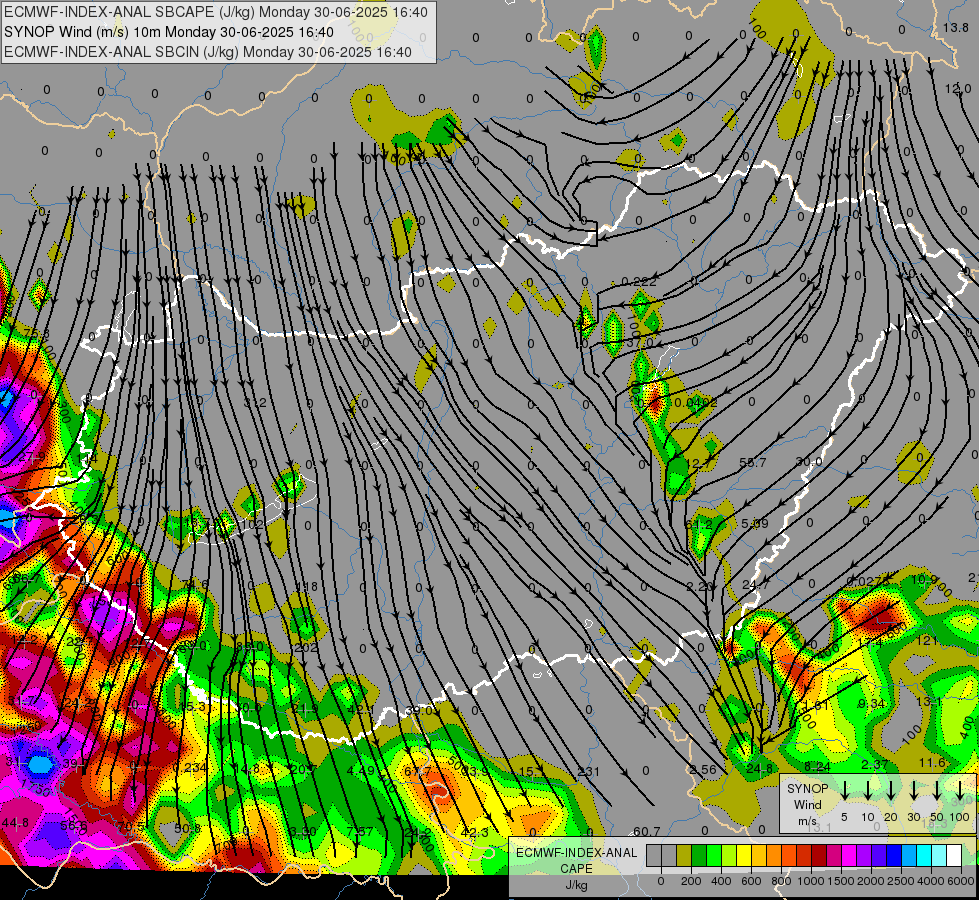This screenshot has height=900, width=979.
Task: Click the '121' value on the map
Action: pos(927,640)
